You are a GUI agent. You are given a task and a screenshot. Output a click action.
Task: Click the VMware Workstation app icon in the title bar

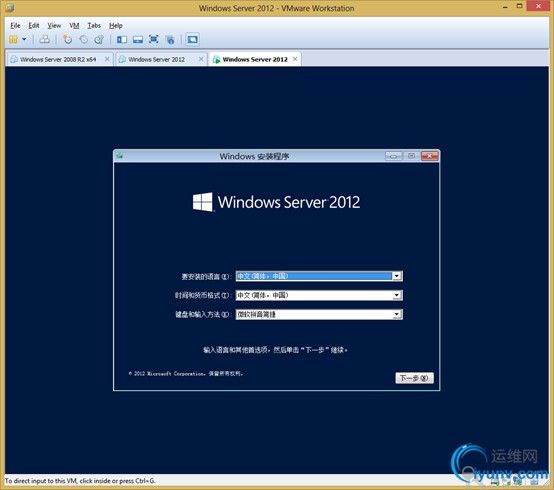click(x=10, y=7)
